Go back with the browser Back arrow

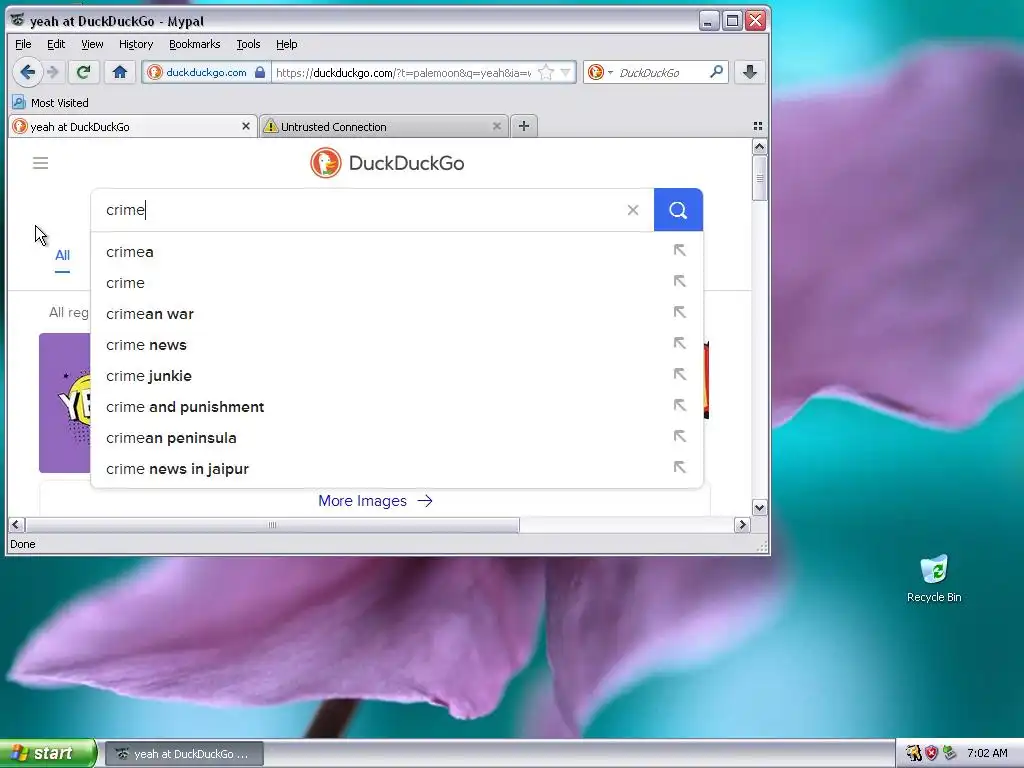[x=27, y=72]
